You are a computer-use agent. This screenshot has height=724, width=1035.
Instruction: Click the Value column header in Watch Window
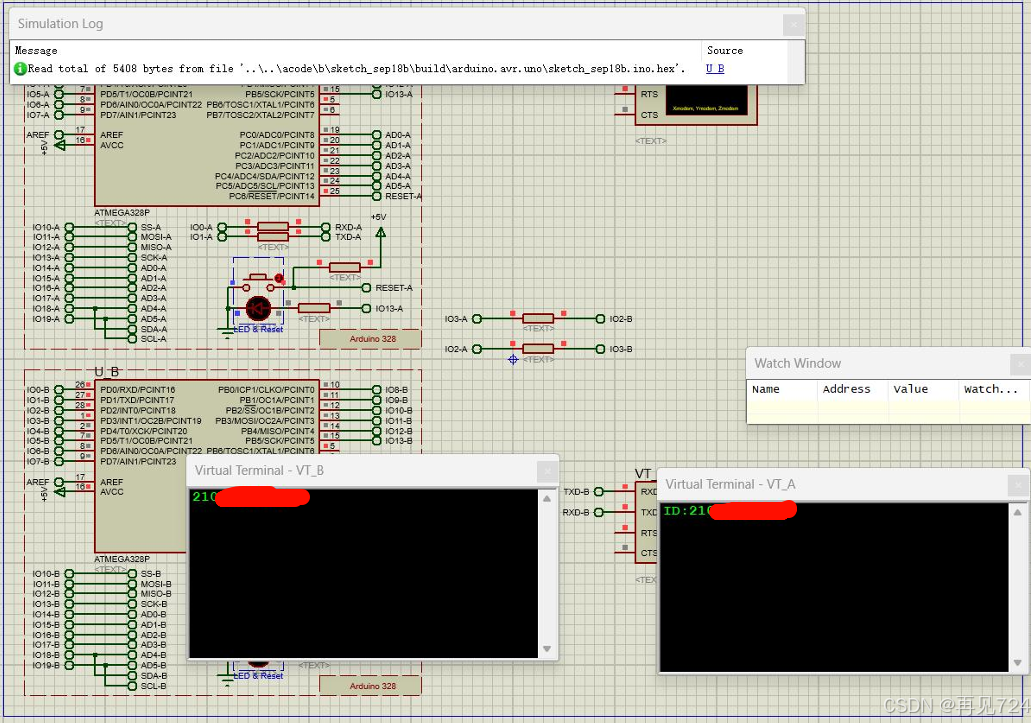coord(911,389)
